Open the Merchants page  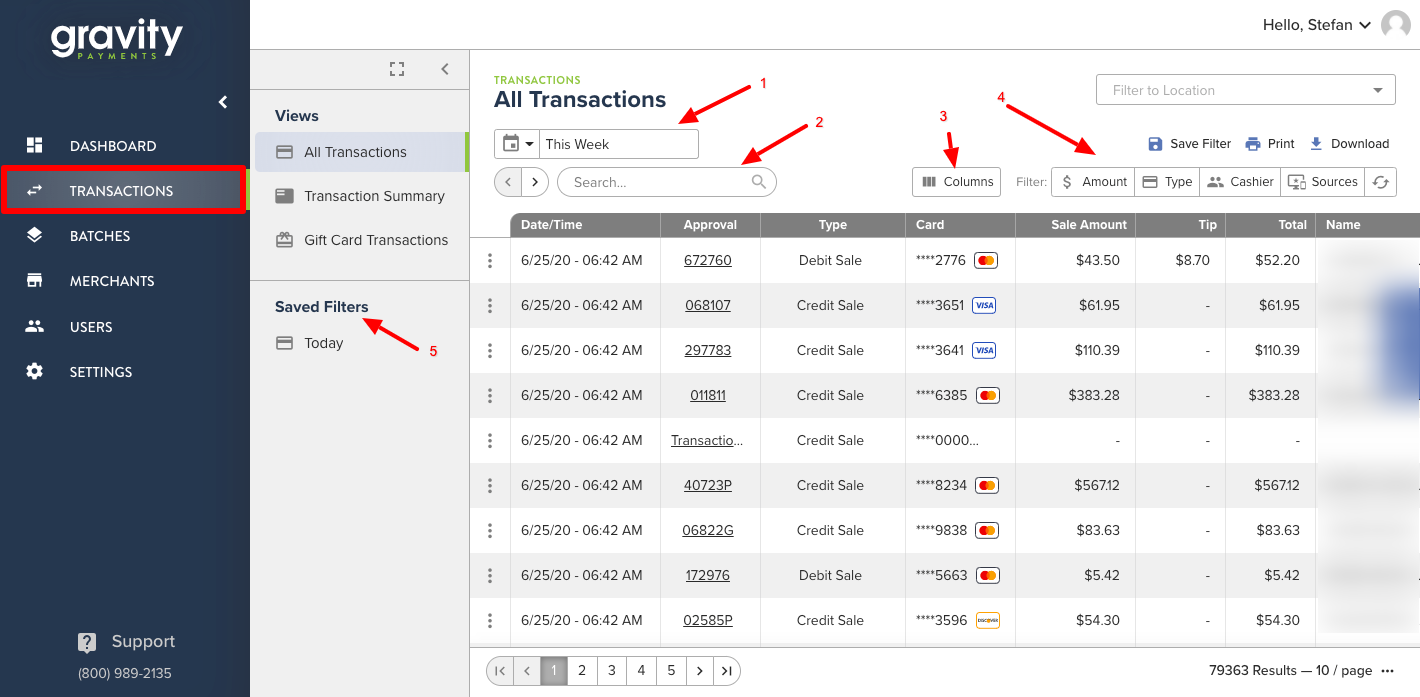(113, 281)
